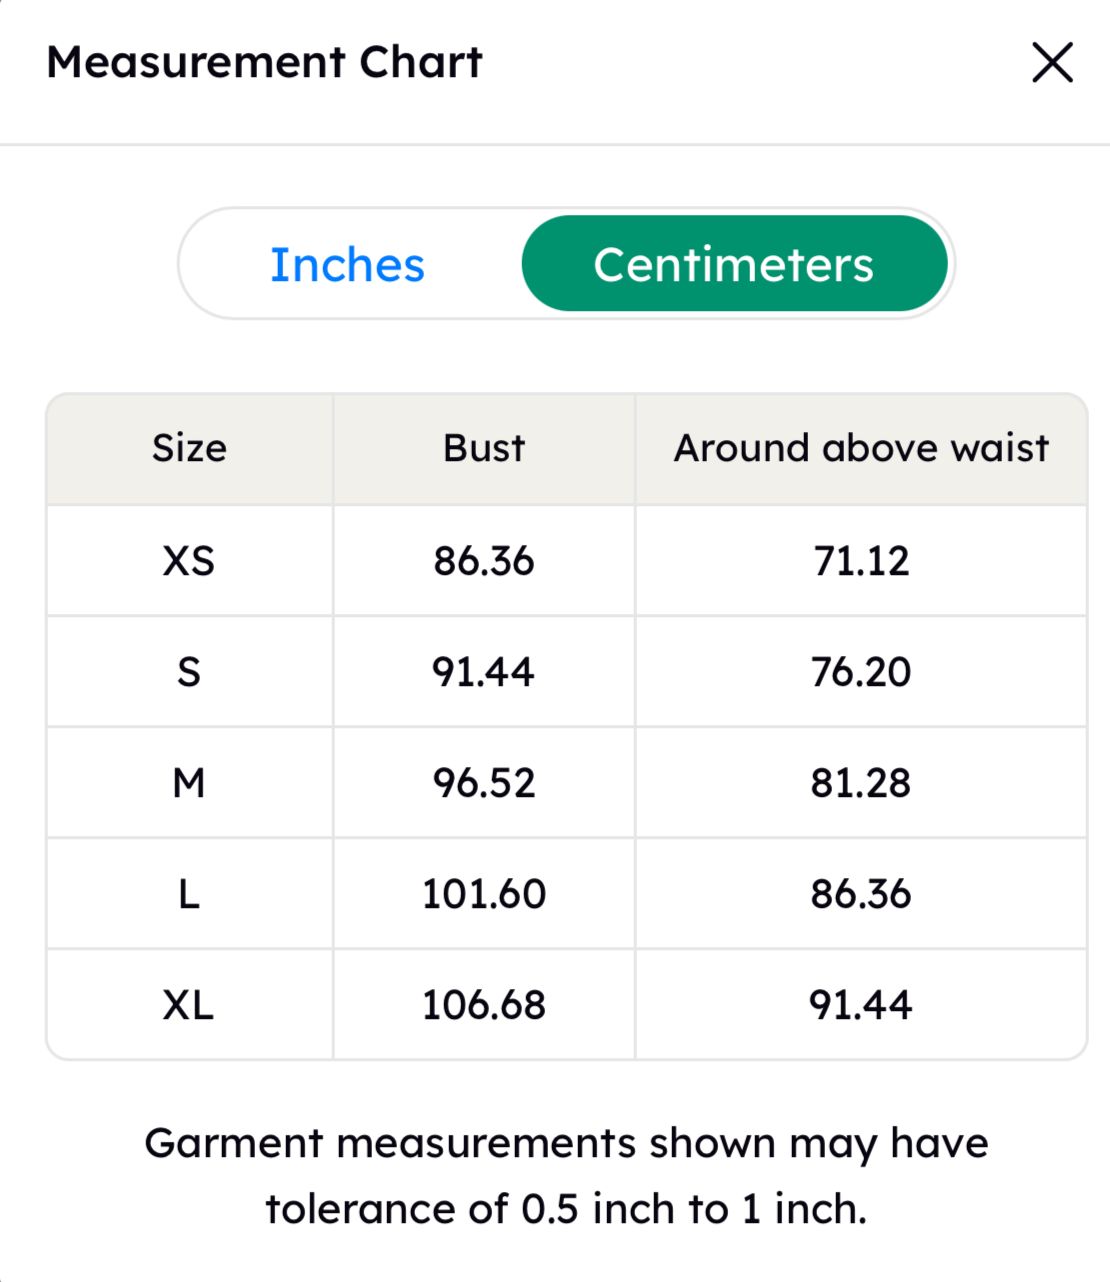Select the M size row label

click(x=189, y=783)
